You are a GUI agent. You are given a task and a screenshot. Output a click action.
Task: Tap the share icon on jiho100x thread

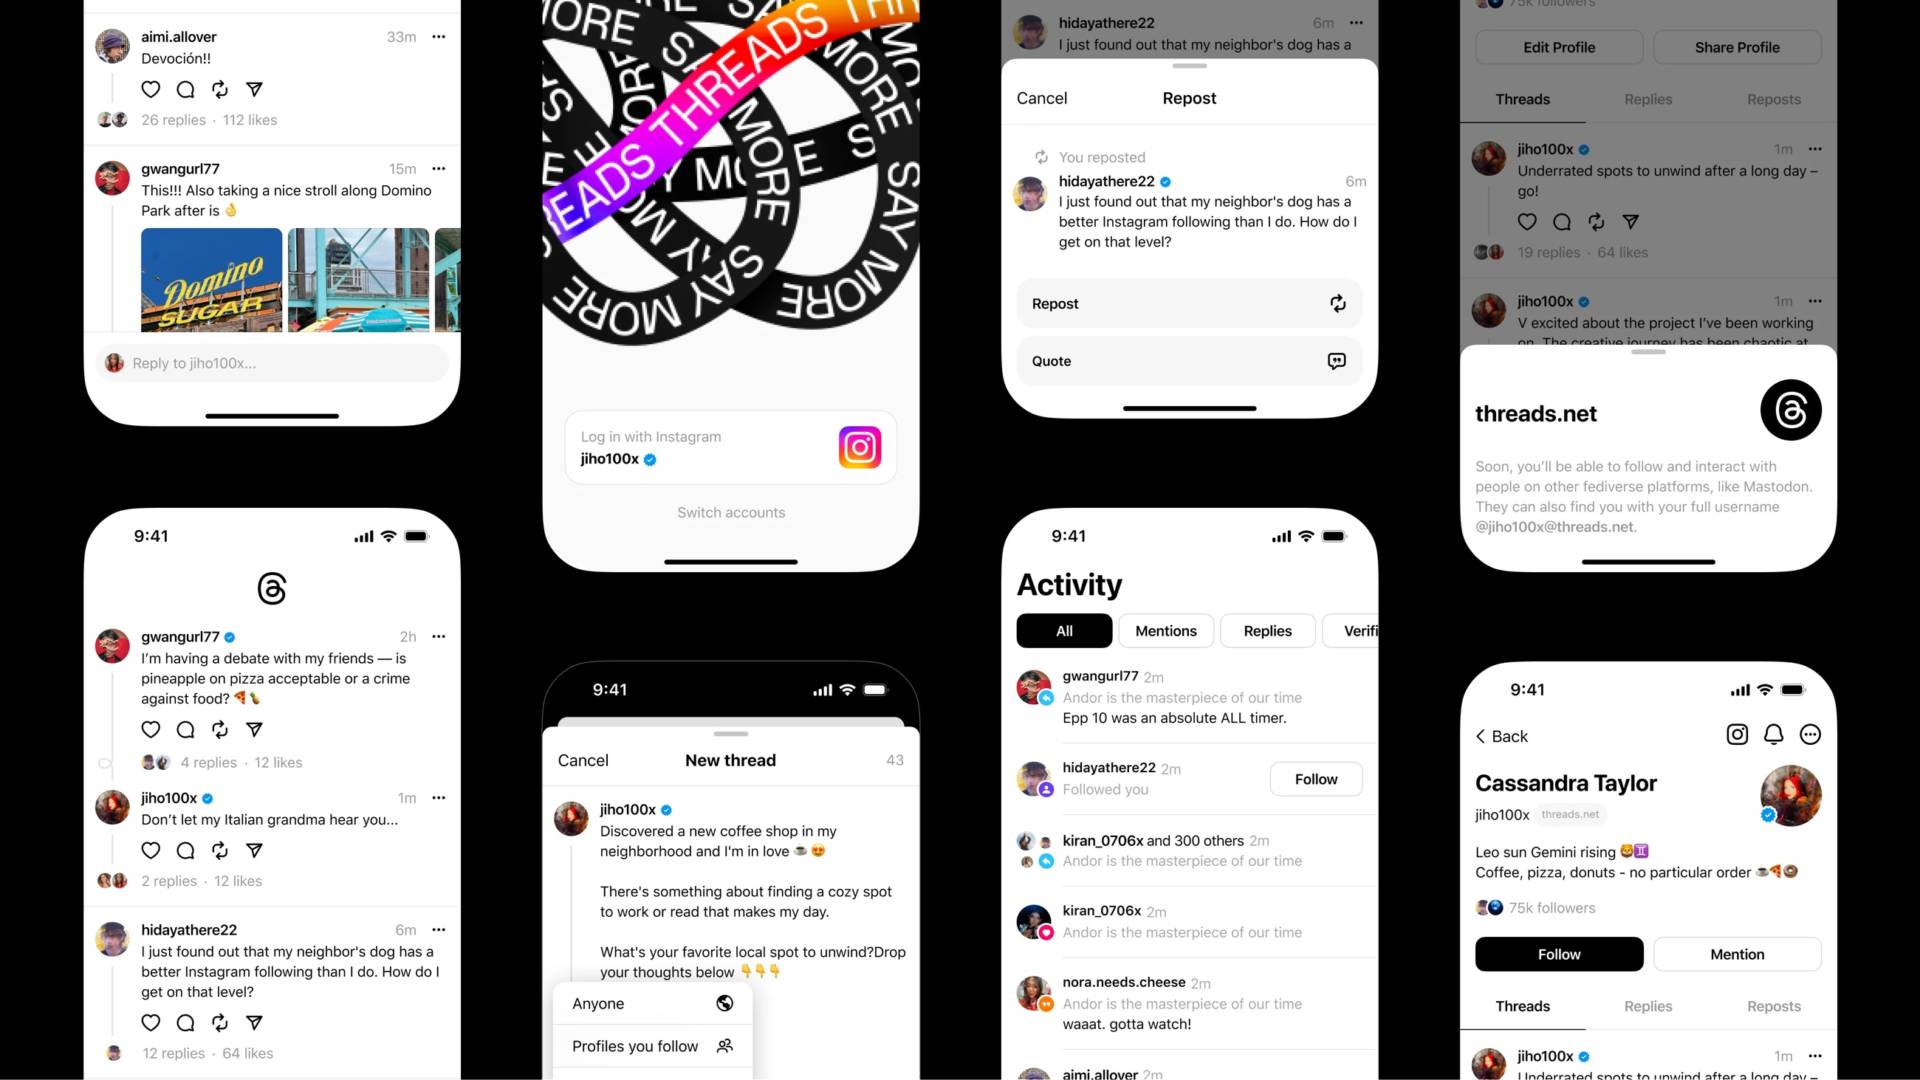[1631, 222]
